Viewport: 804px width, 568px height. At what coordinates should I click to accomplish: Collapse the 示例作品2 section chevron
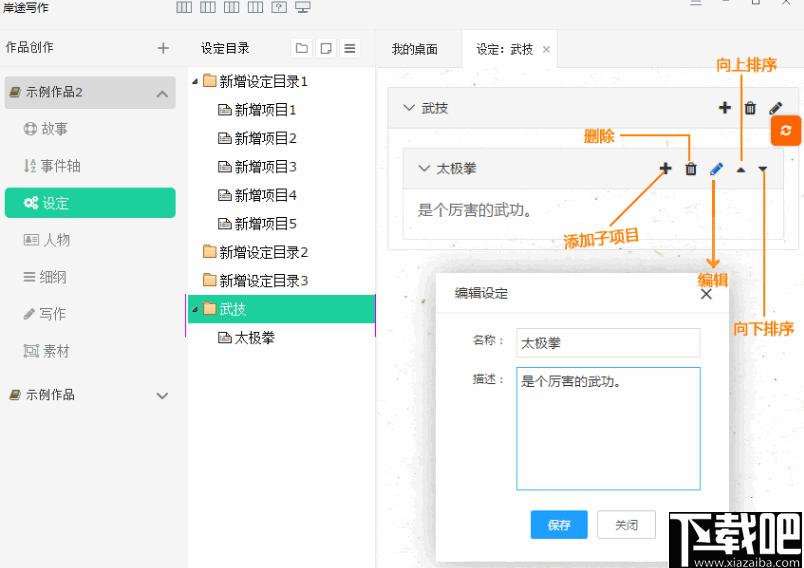162,94
